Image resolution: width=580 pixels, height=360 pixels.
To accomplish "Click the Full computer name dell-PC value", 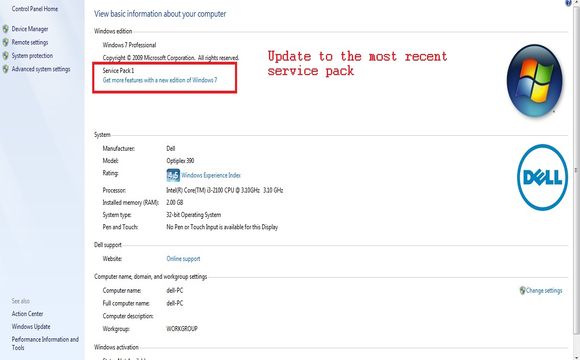I will [175, 303].
